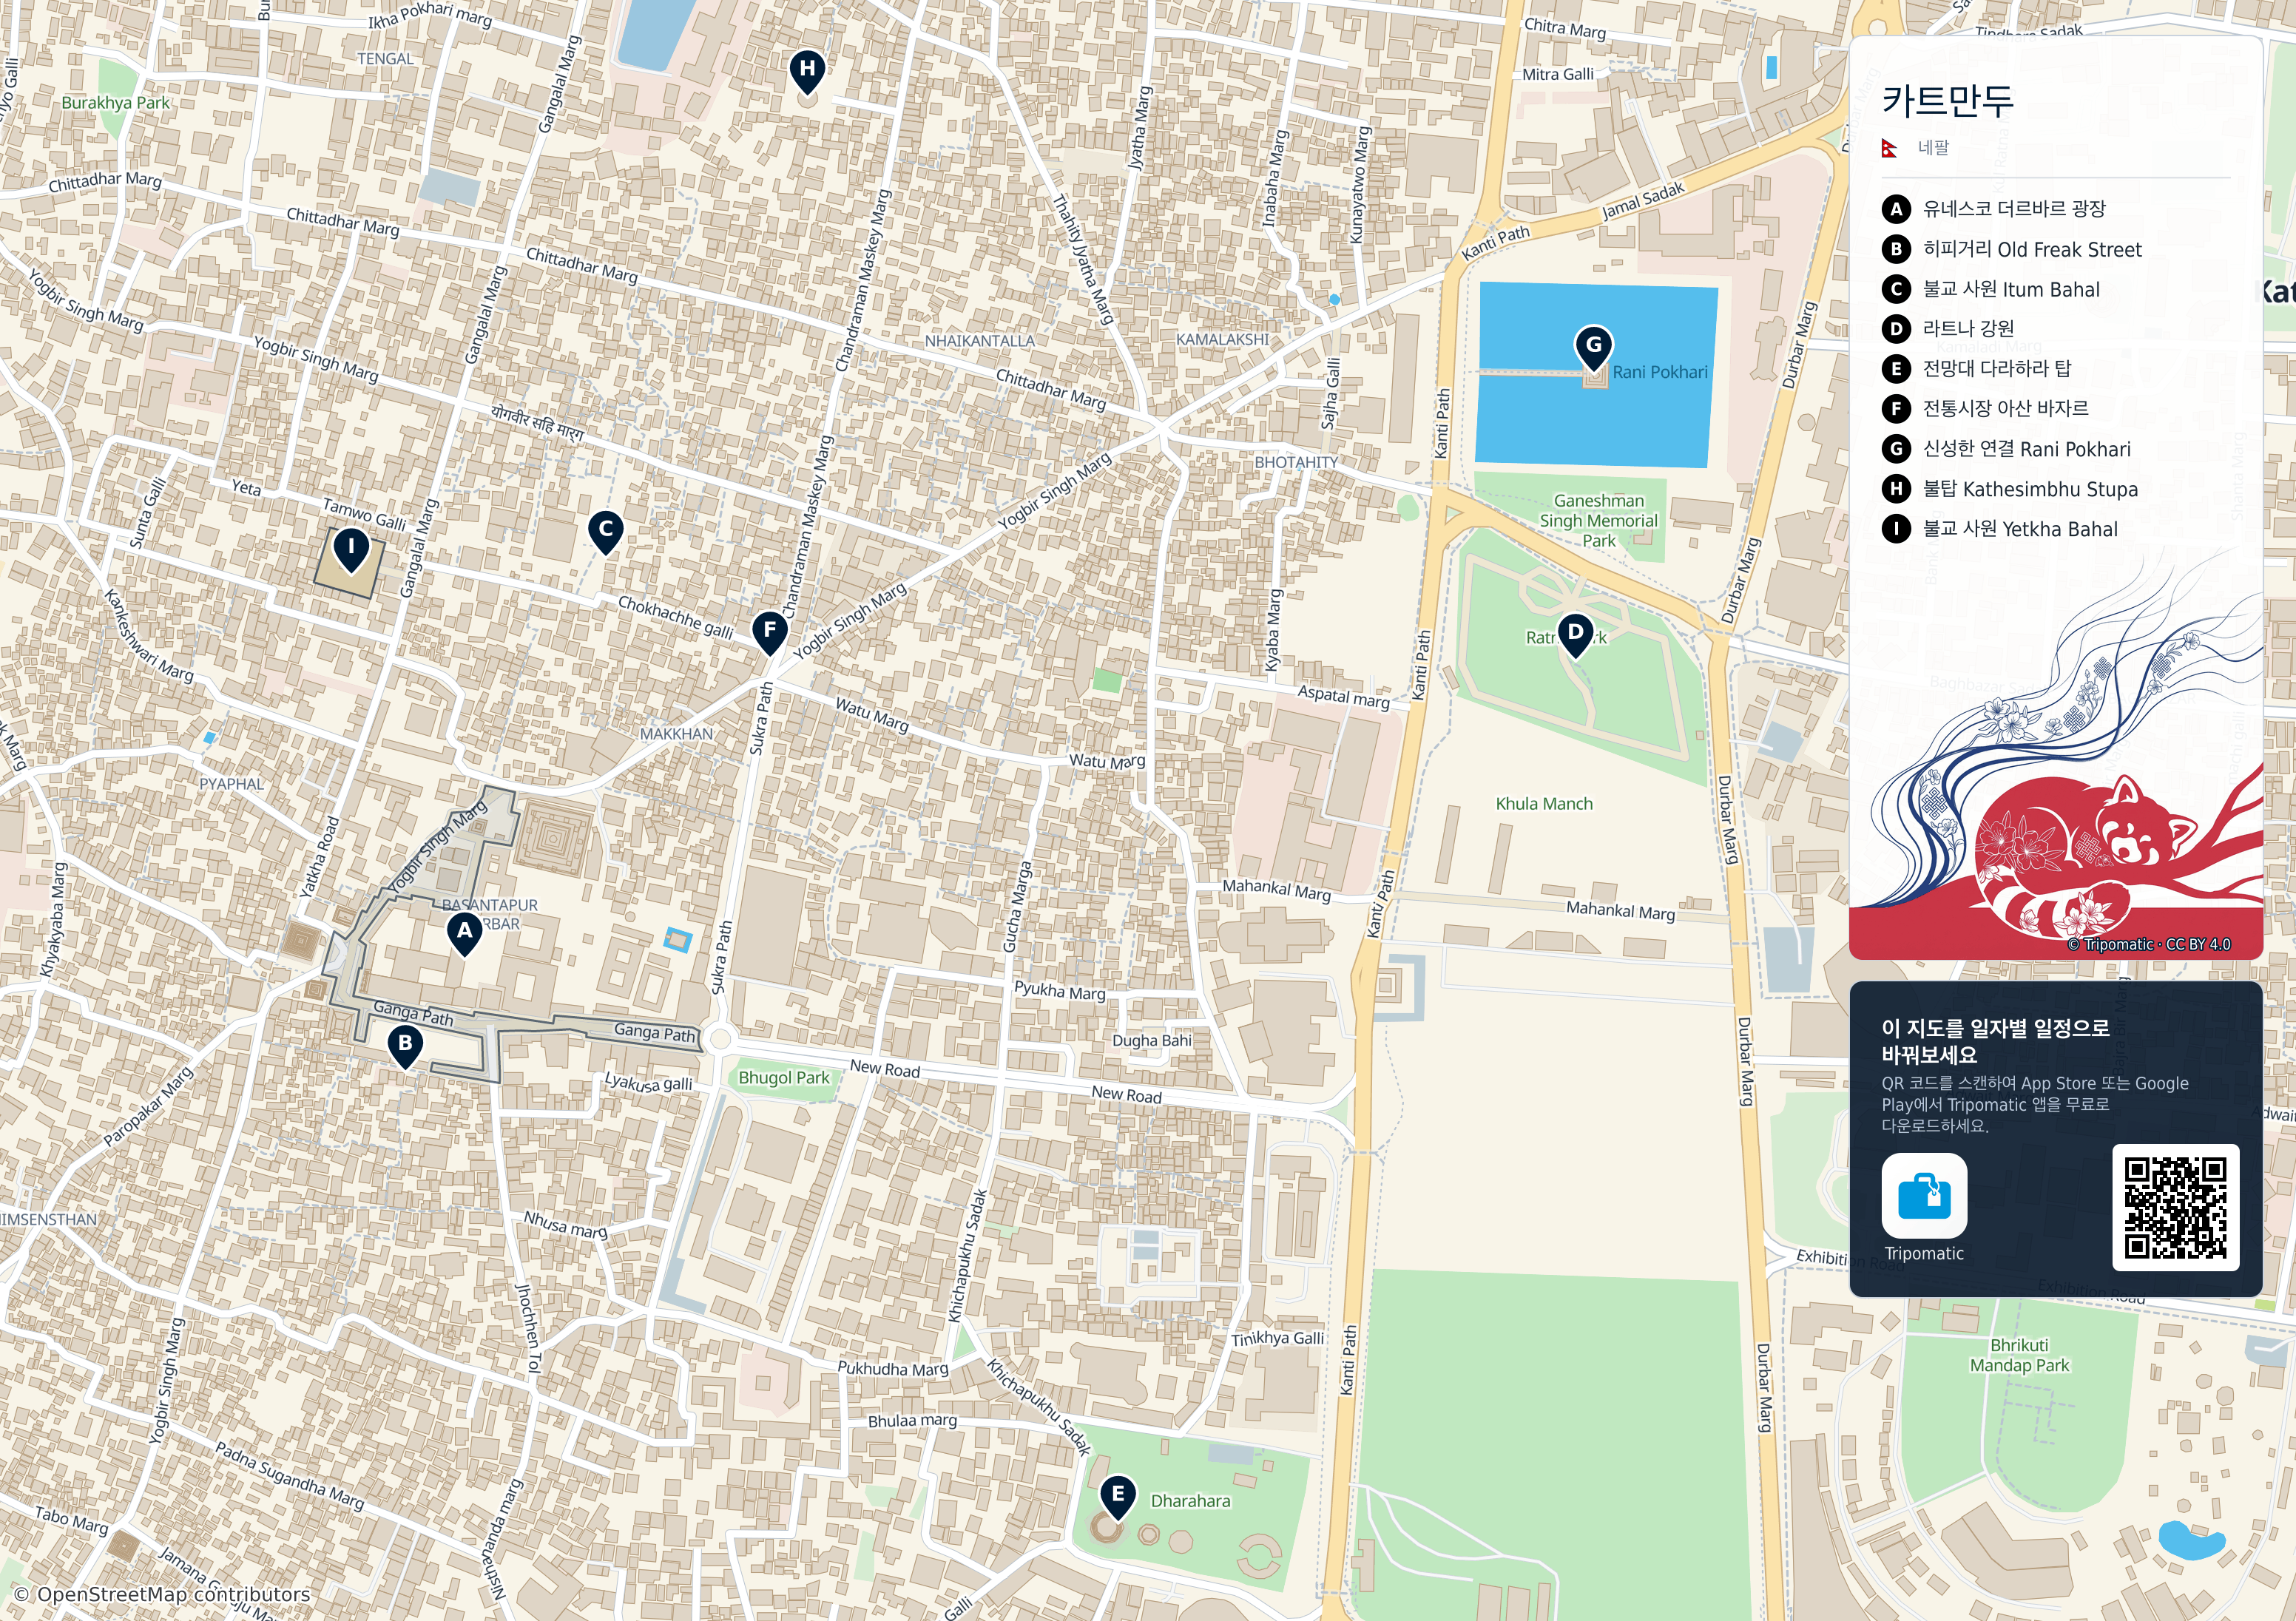Click the Bhrikuti Mandap Park label
The height and width of the screenshot is (1621, 2296).
pos(2019,1355)
